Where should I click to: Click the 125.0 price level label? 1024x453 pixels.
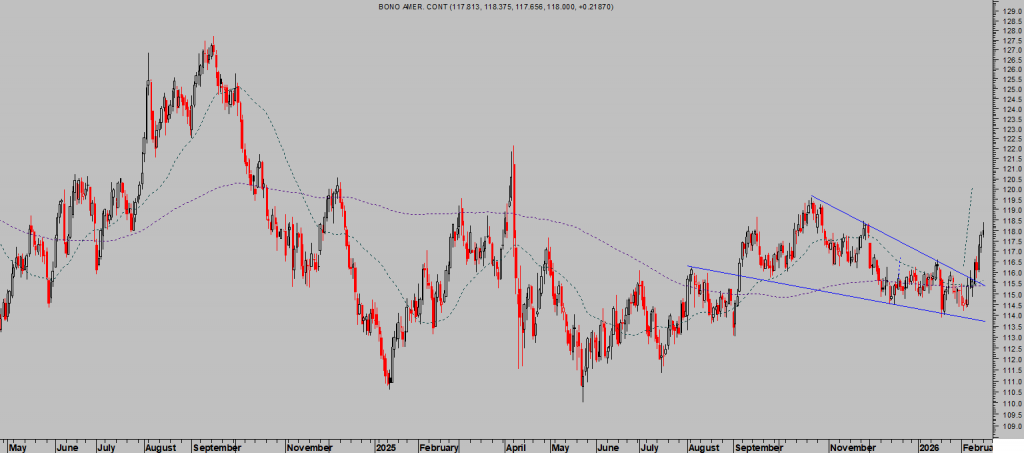tap(1007, 88)
